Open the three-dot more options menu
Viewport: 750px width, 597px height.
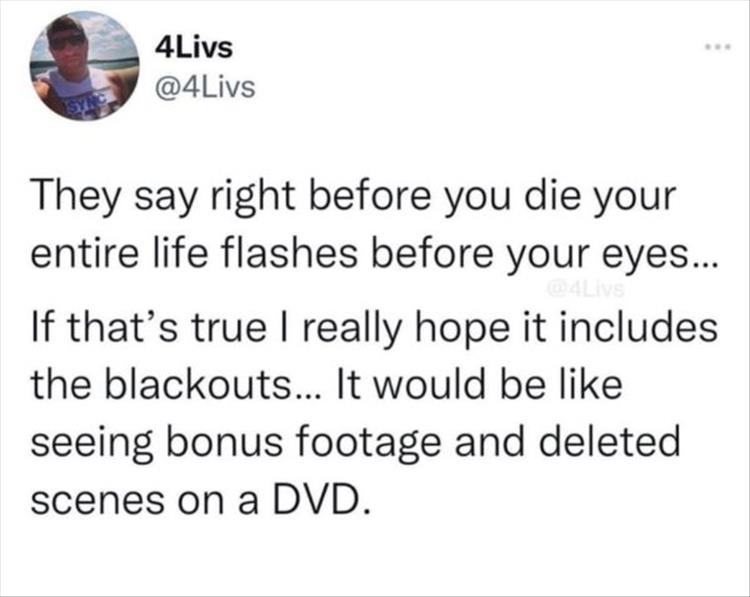(x=717, y=47)
